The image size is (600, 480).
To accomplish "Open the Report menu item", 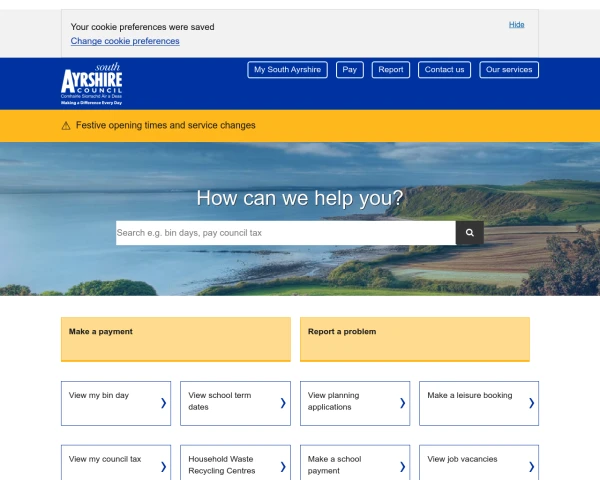I will point(391,70).
